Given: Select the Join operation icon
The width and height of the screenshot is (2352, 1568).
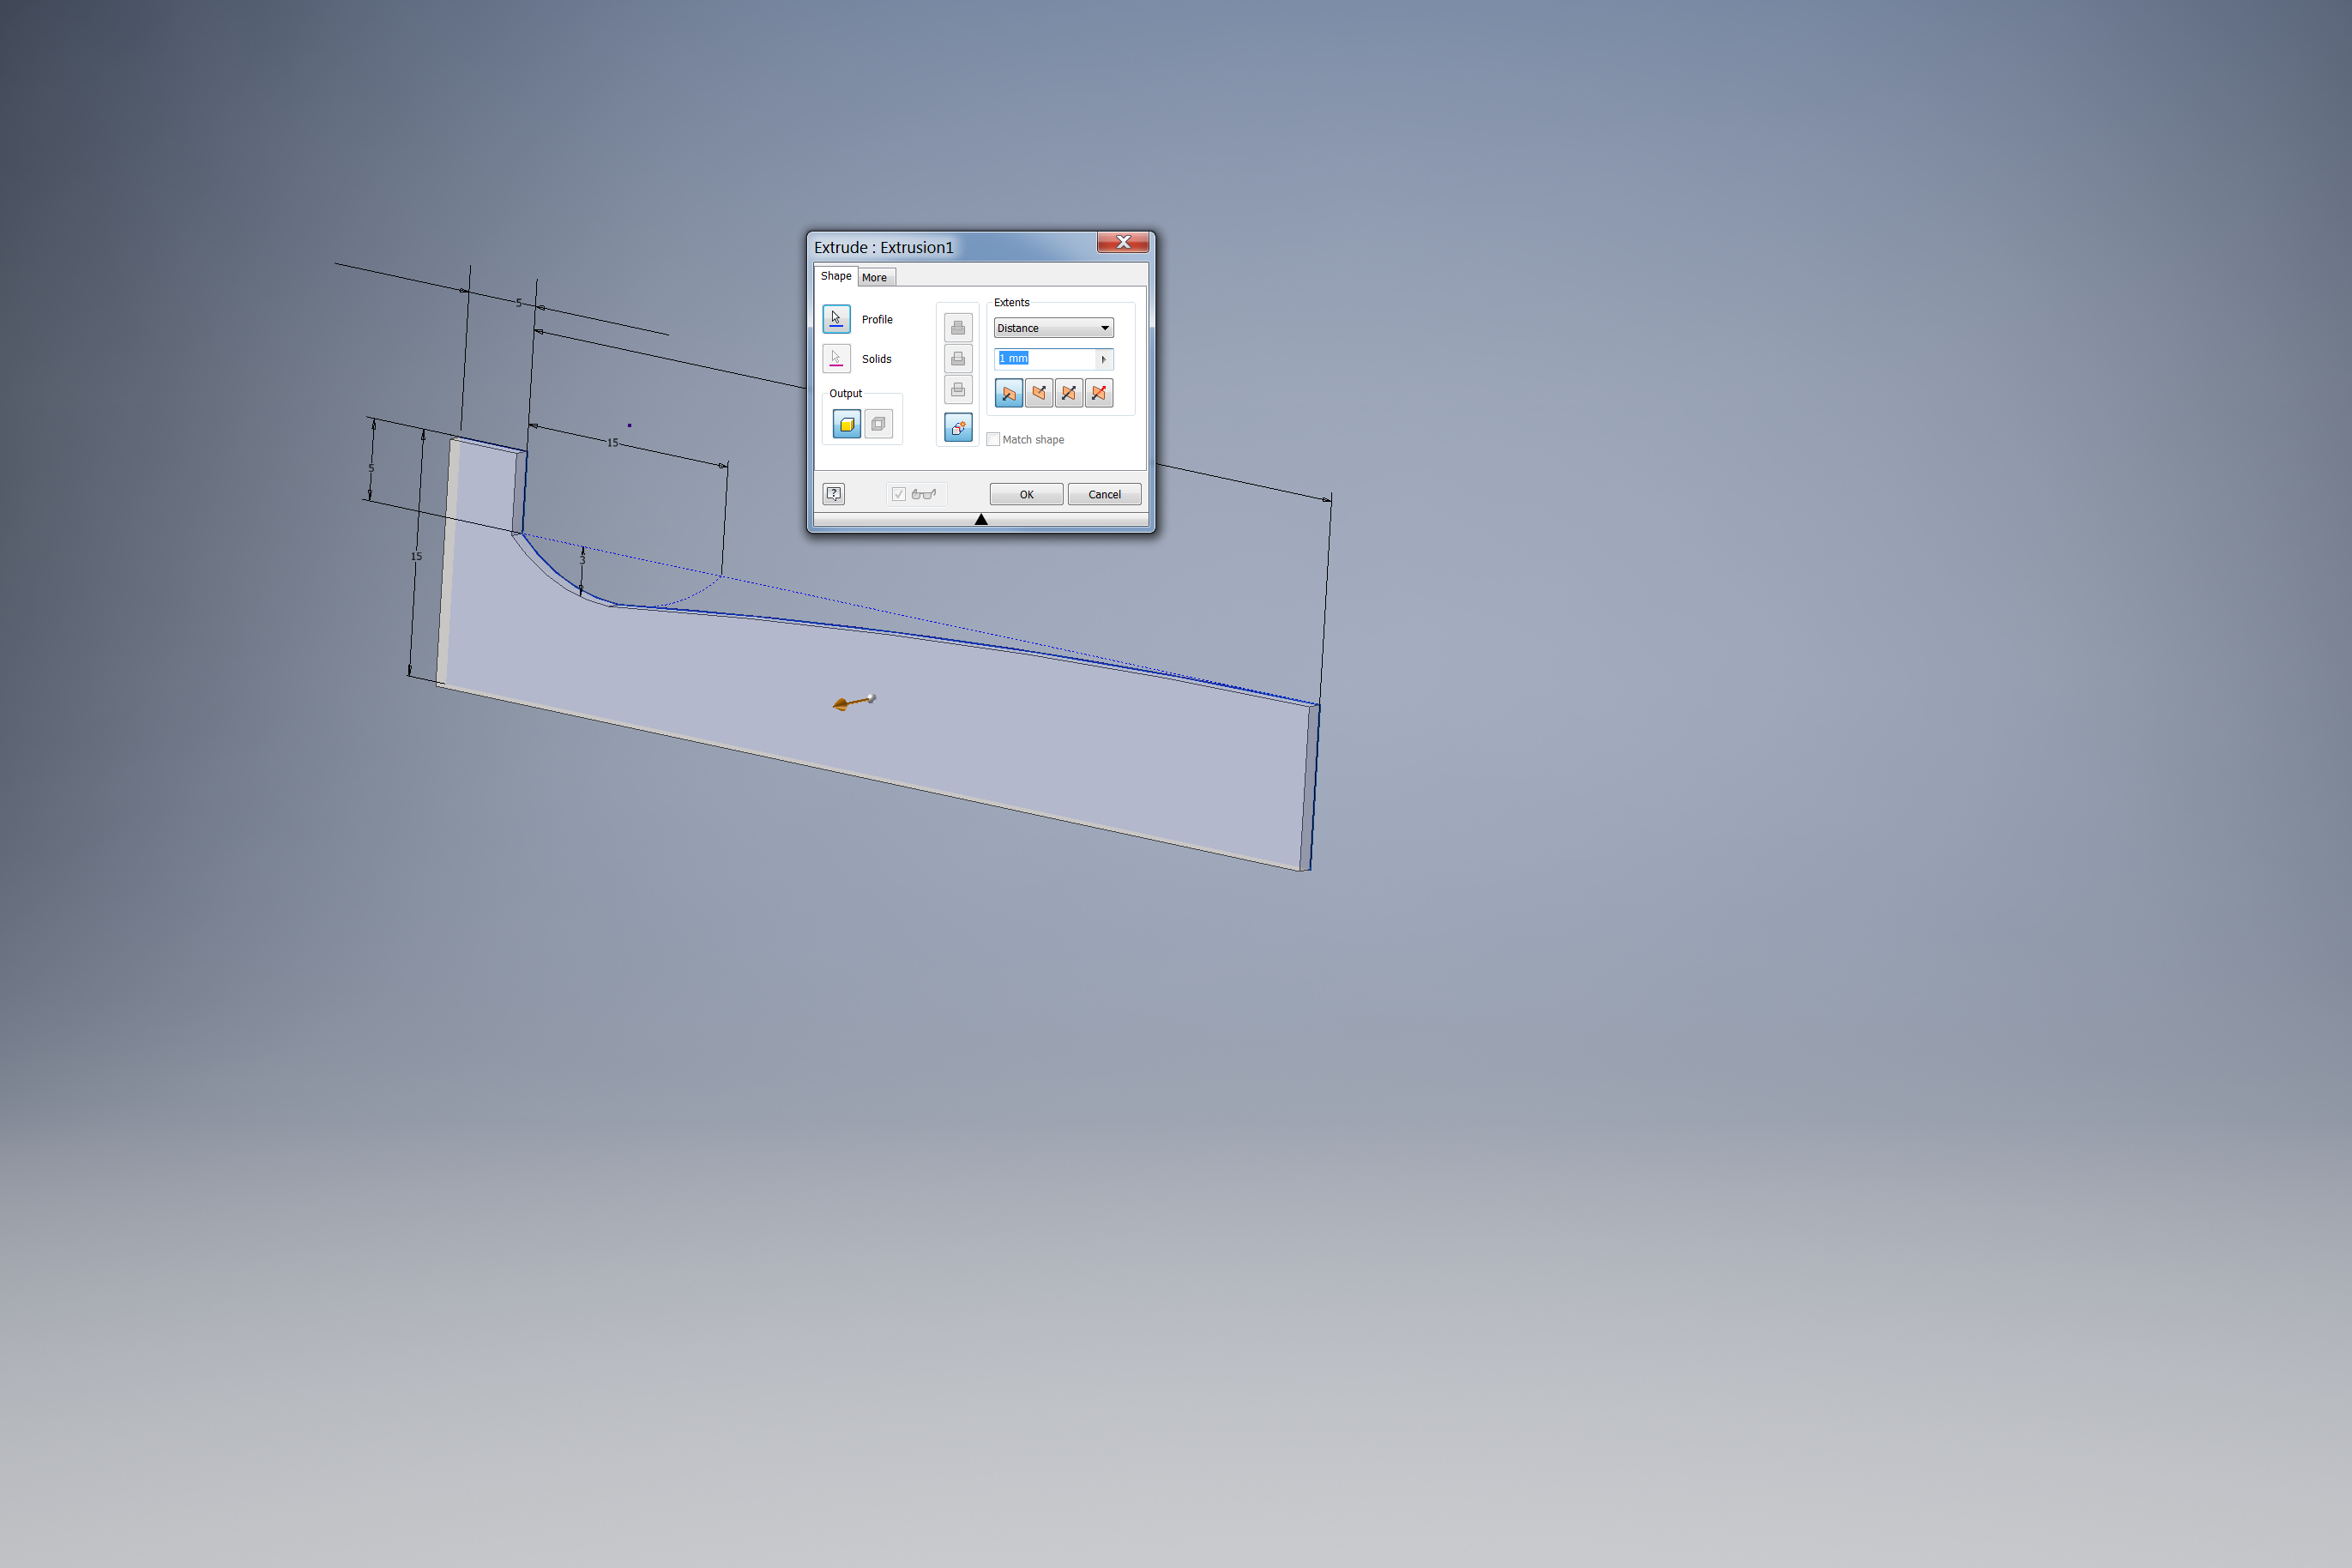Looking at the screenshot, I should coord(958,327).
